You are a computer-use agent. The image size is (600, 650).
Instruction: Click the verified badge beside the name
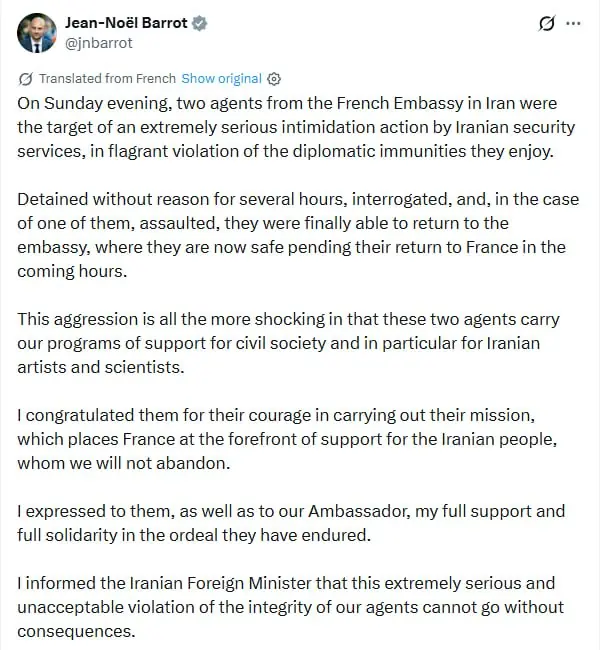tap(199, 23)
